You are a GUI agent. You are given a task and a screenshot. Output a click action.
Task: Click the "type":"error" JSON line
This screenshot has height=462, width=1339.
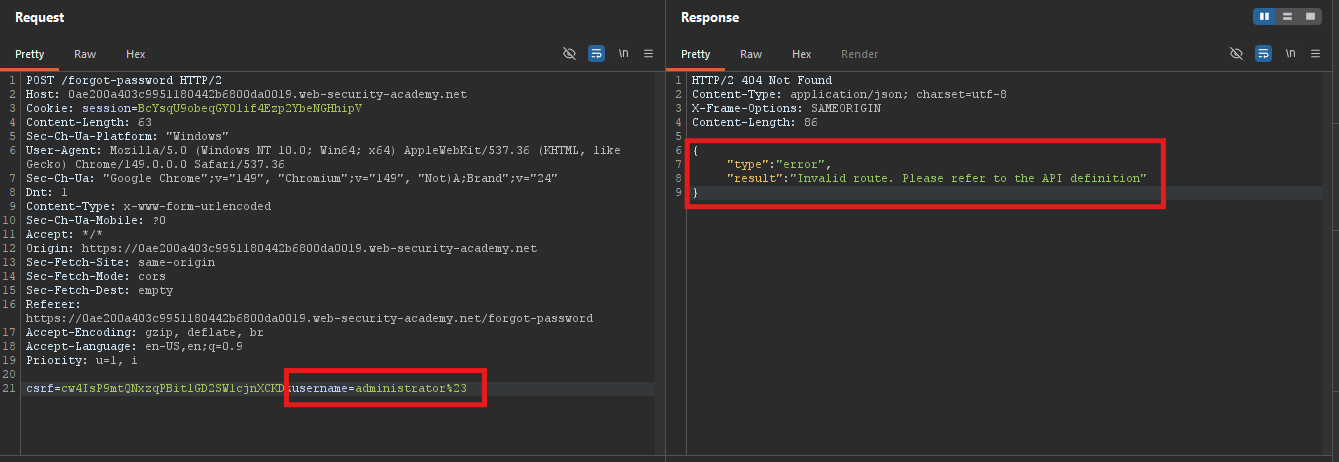779,164
